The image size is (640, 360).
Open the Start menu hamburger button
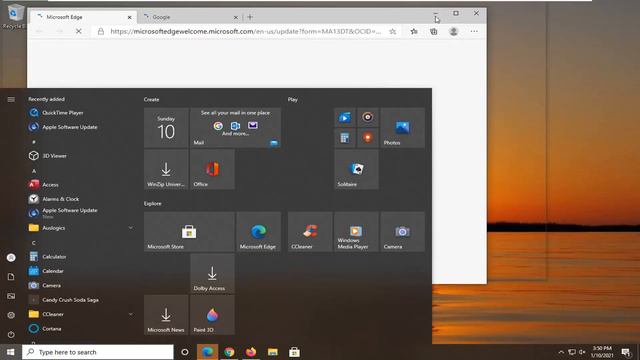pyautogui.click(x=11, y=99)
